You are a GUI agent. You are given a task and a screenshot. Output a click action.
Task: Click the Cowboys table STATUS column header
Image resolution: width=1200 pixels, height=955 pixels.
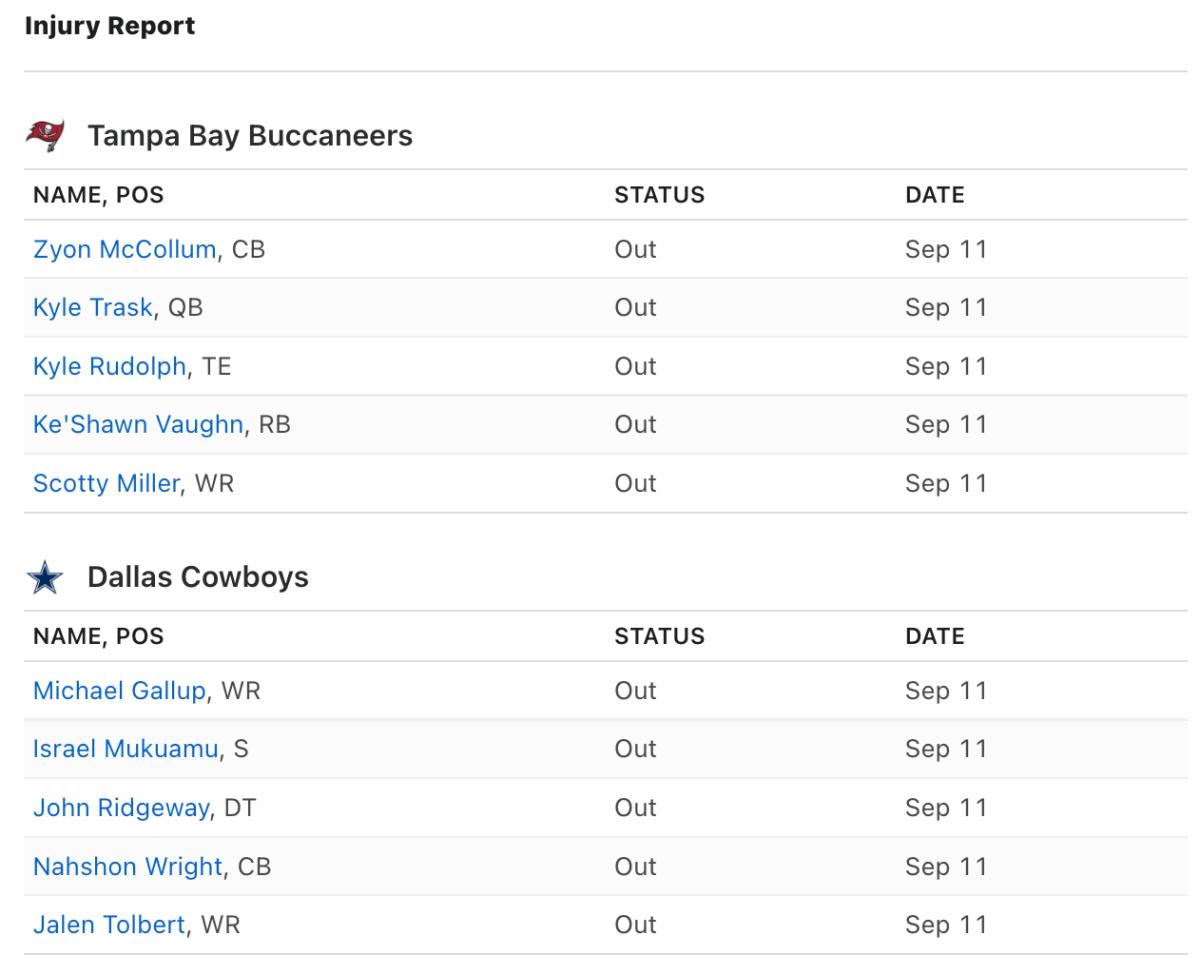pos(659,636)
